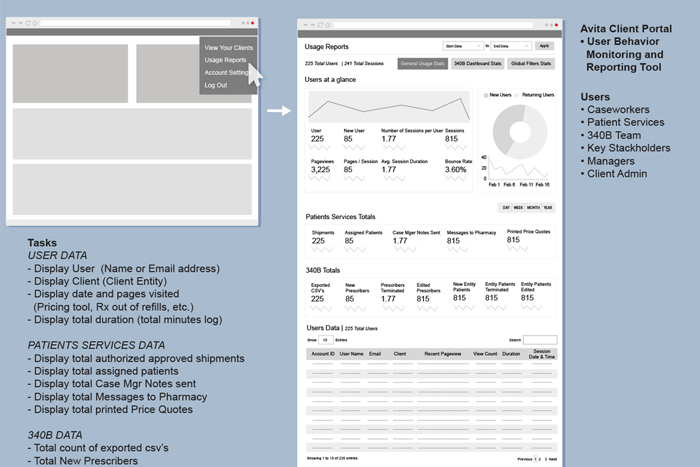700x467 pixels.
Task: Focus the address bar in the Usage Reports window
Action: pyautogui.click(x=433, y=25)
